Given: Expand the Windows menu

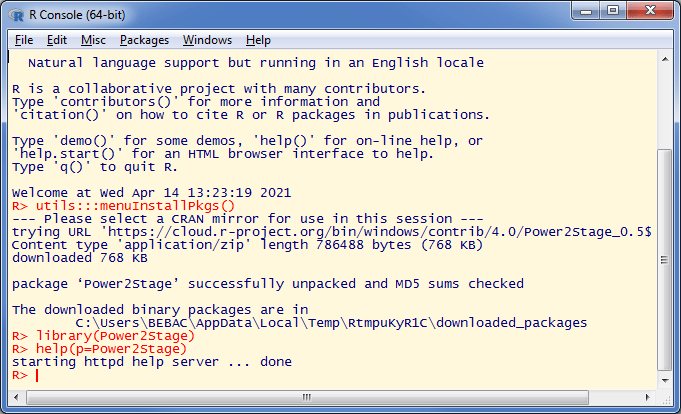Looking at the screenshot, I should (x=207, y=40).
